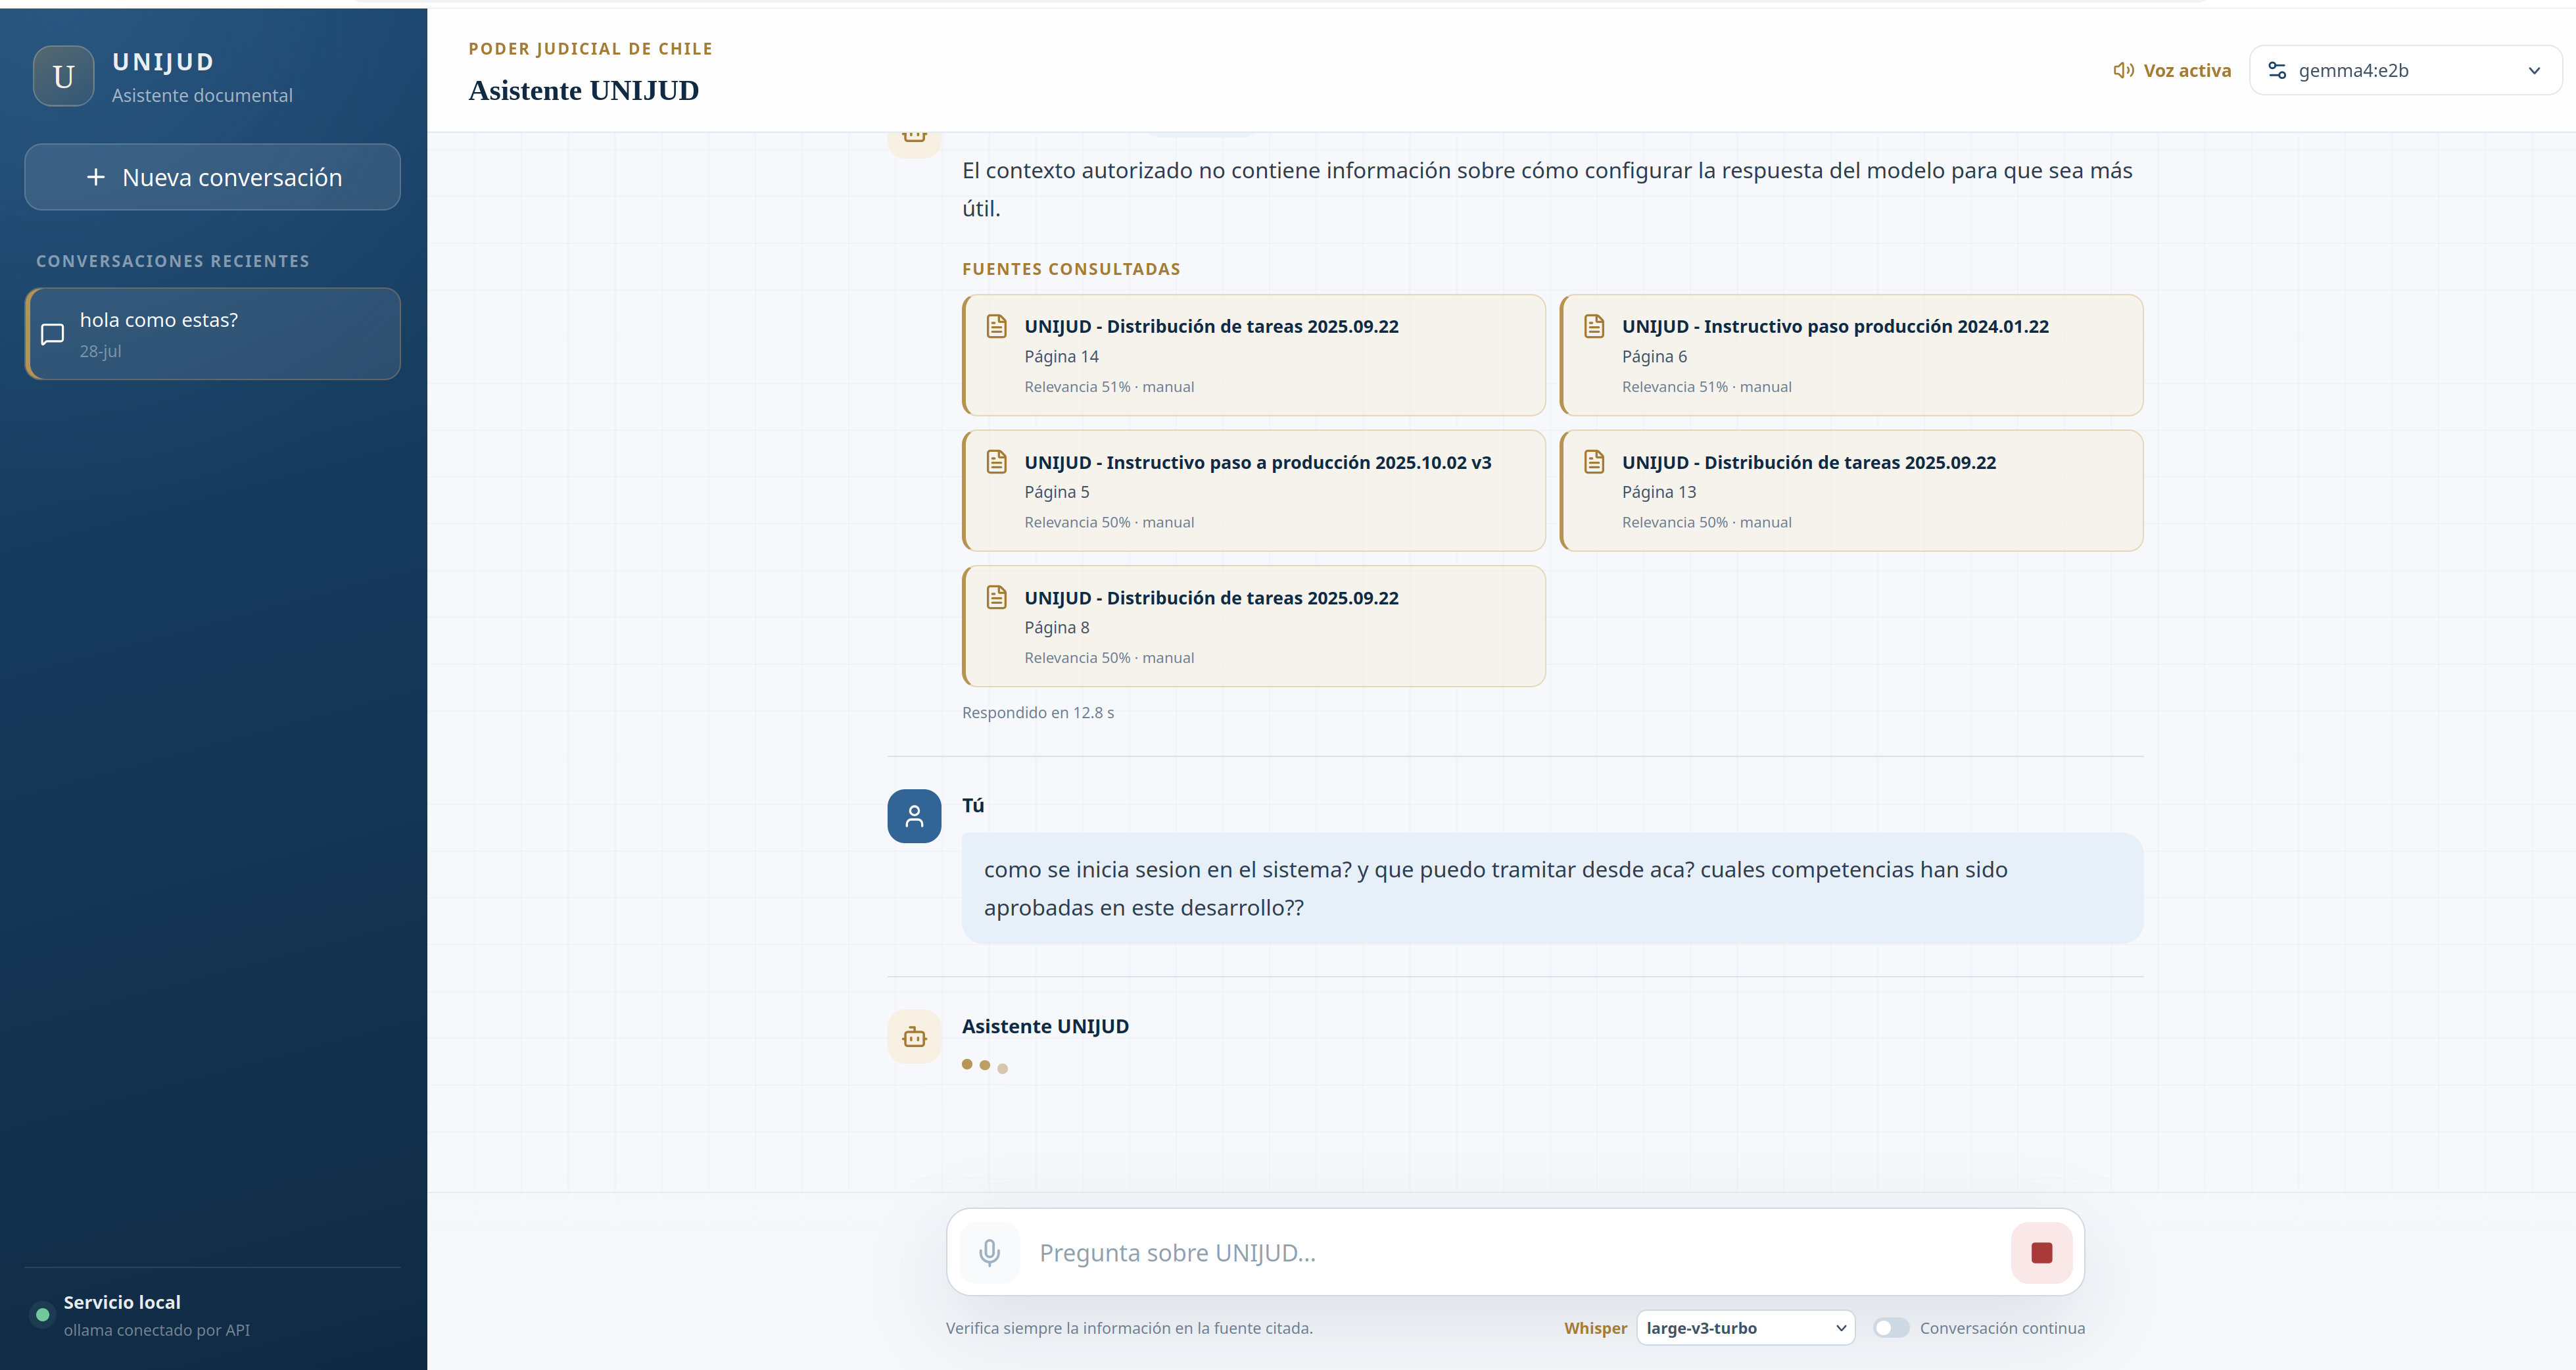
Task: Click the "Asistente UNIJUD" page title
Action: (583, 90)
